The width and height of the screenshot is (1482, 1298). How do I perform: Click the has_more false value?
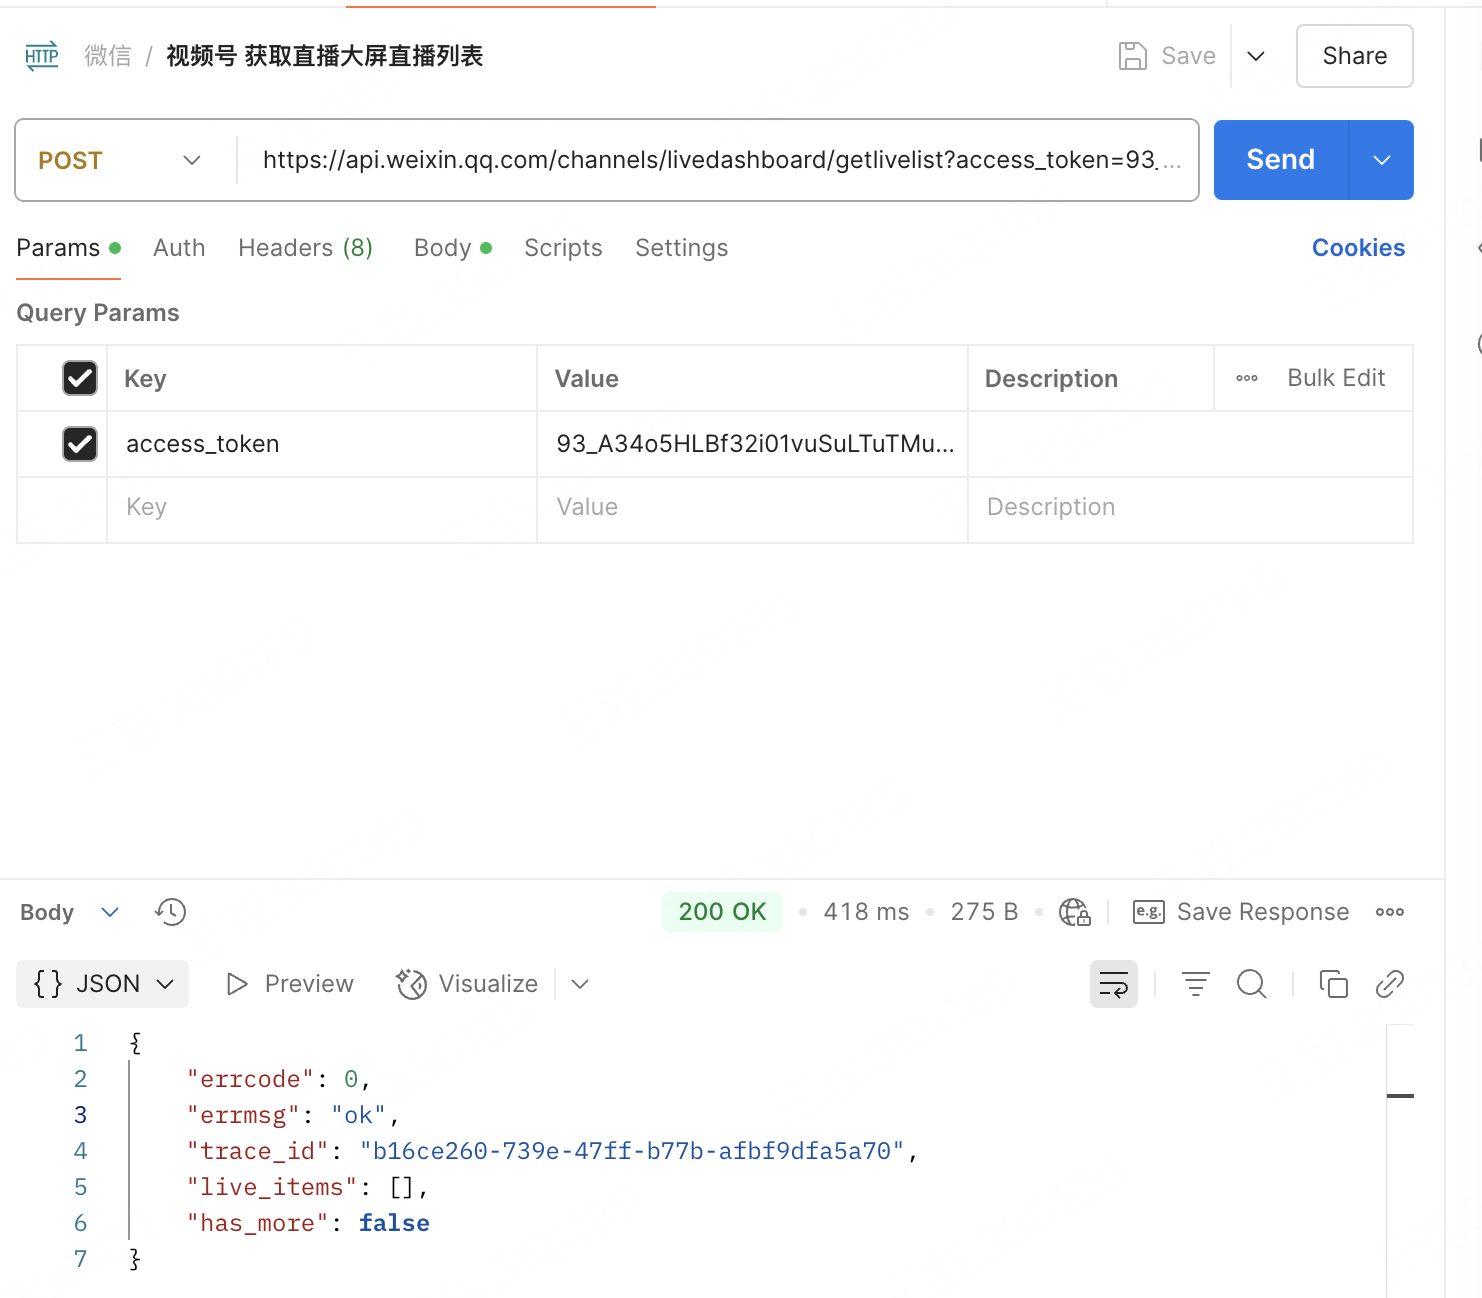(x=394, y=1224)
